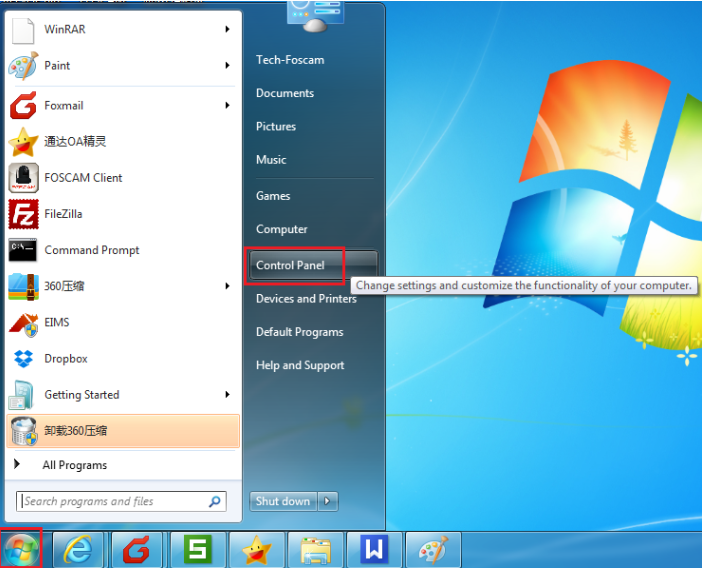This screenshot has width=702, height=569.
Task: Select the "Dropbox" program label
Action: (x=66, y=359)
